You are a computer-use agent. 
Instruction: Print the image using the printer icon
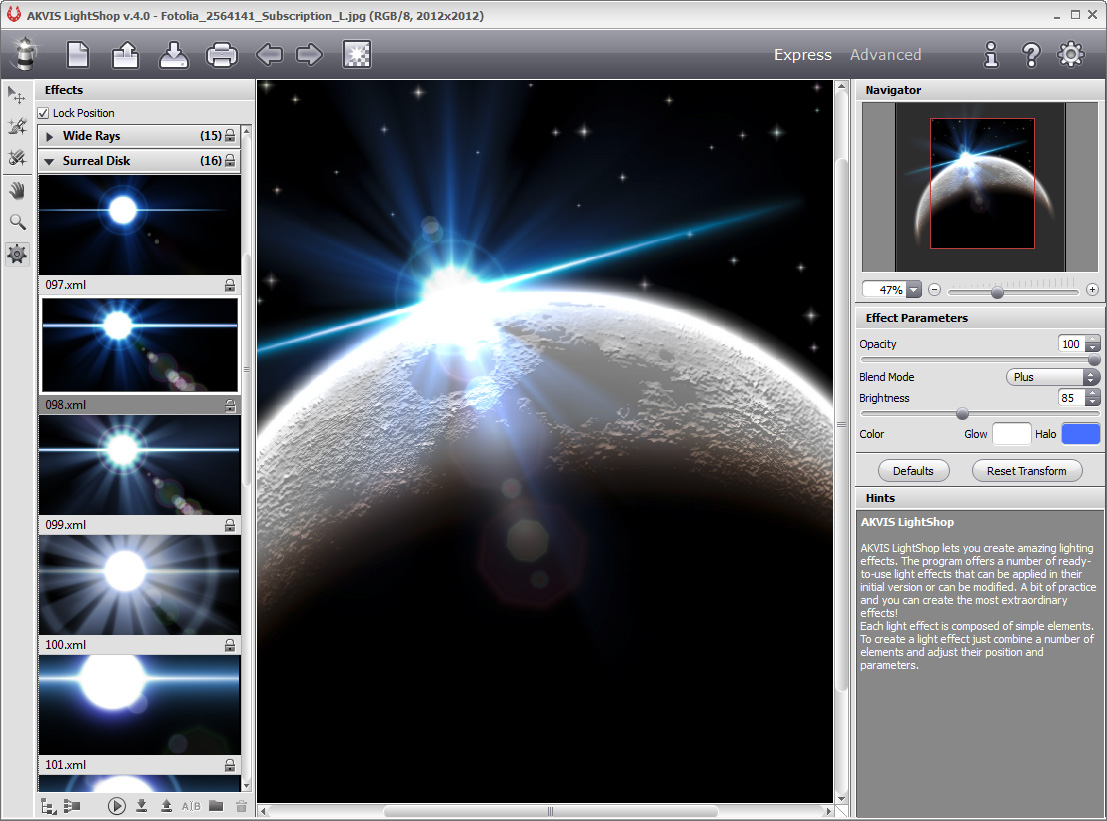[x=222, y=54]
